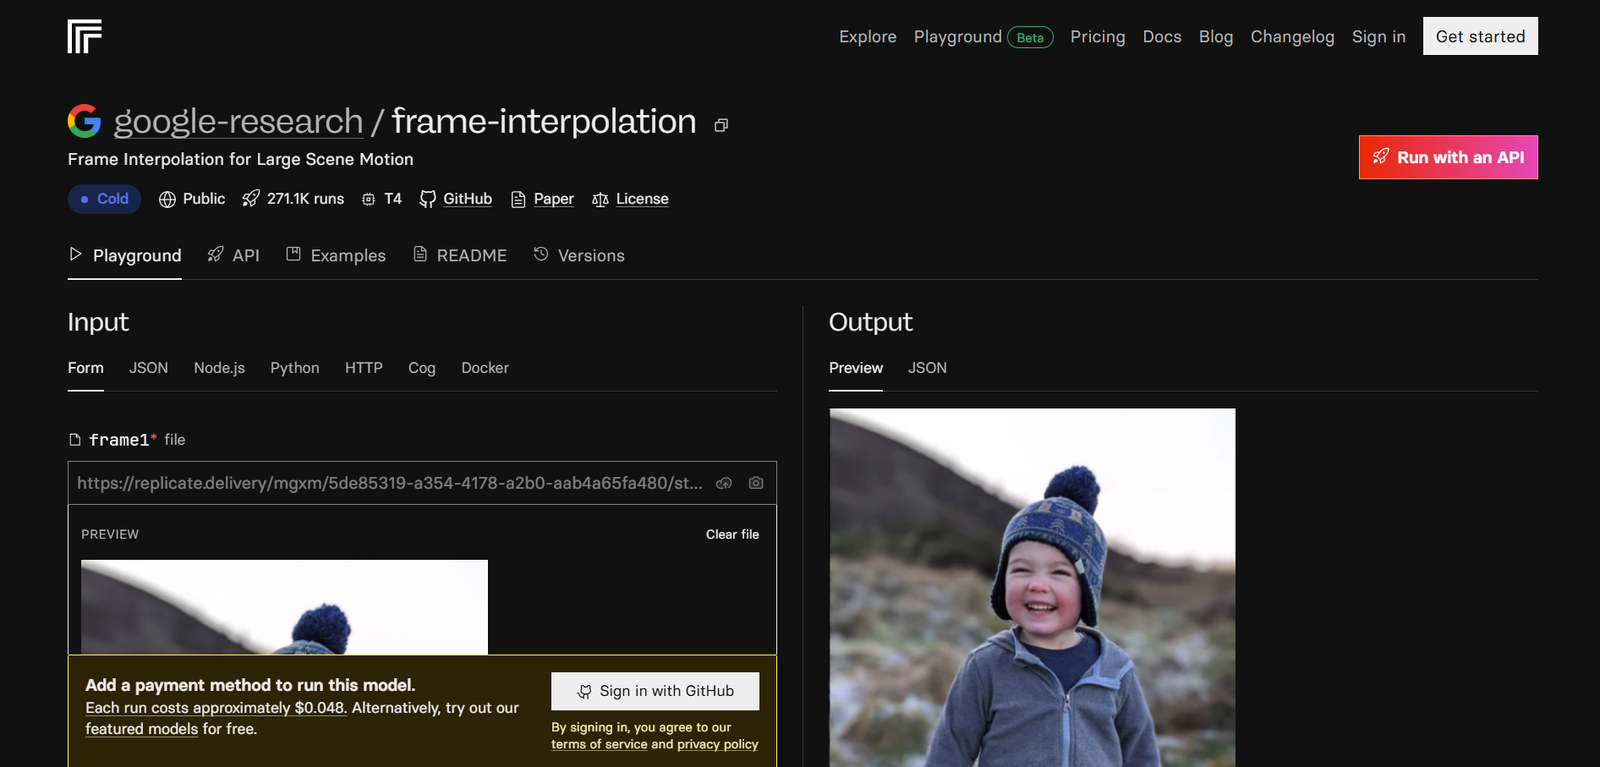Clear the frame1 file

(x=732, y=535)
